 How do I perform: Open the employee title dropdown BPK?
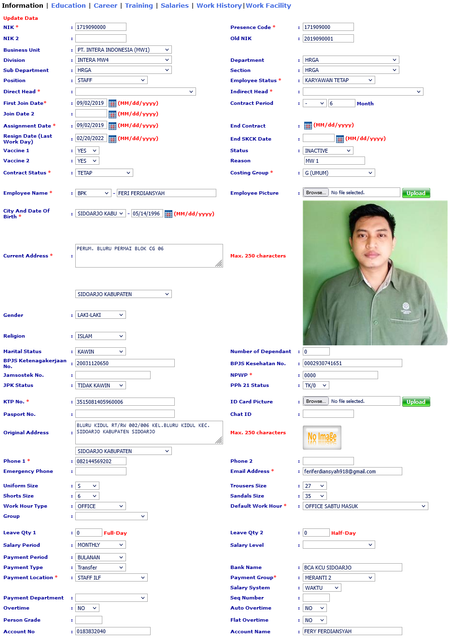[93, 193]
